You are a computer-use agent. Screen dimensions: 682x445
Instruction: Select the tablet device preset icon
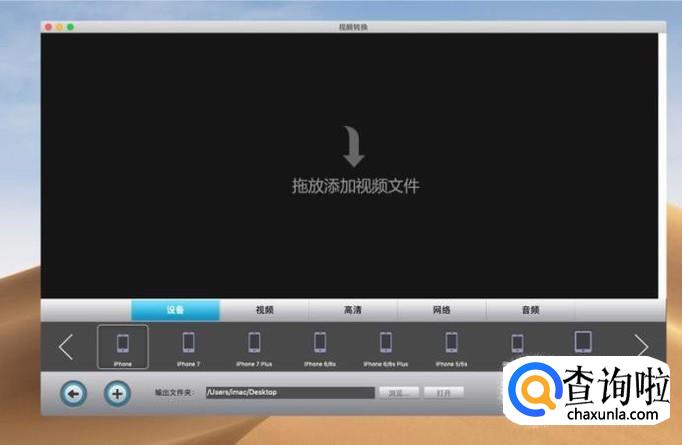click(x=583, y=342)
